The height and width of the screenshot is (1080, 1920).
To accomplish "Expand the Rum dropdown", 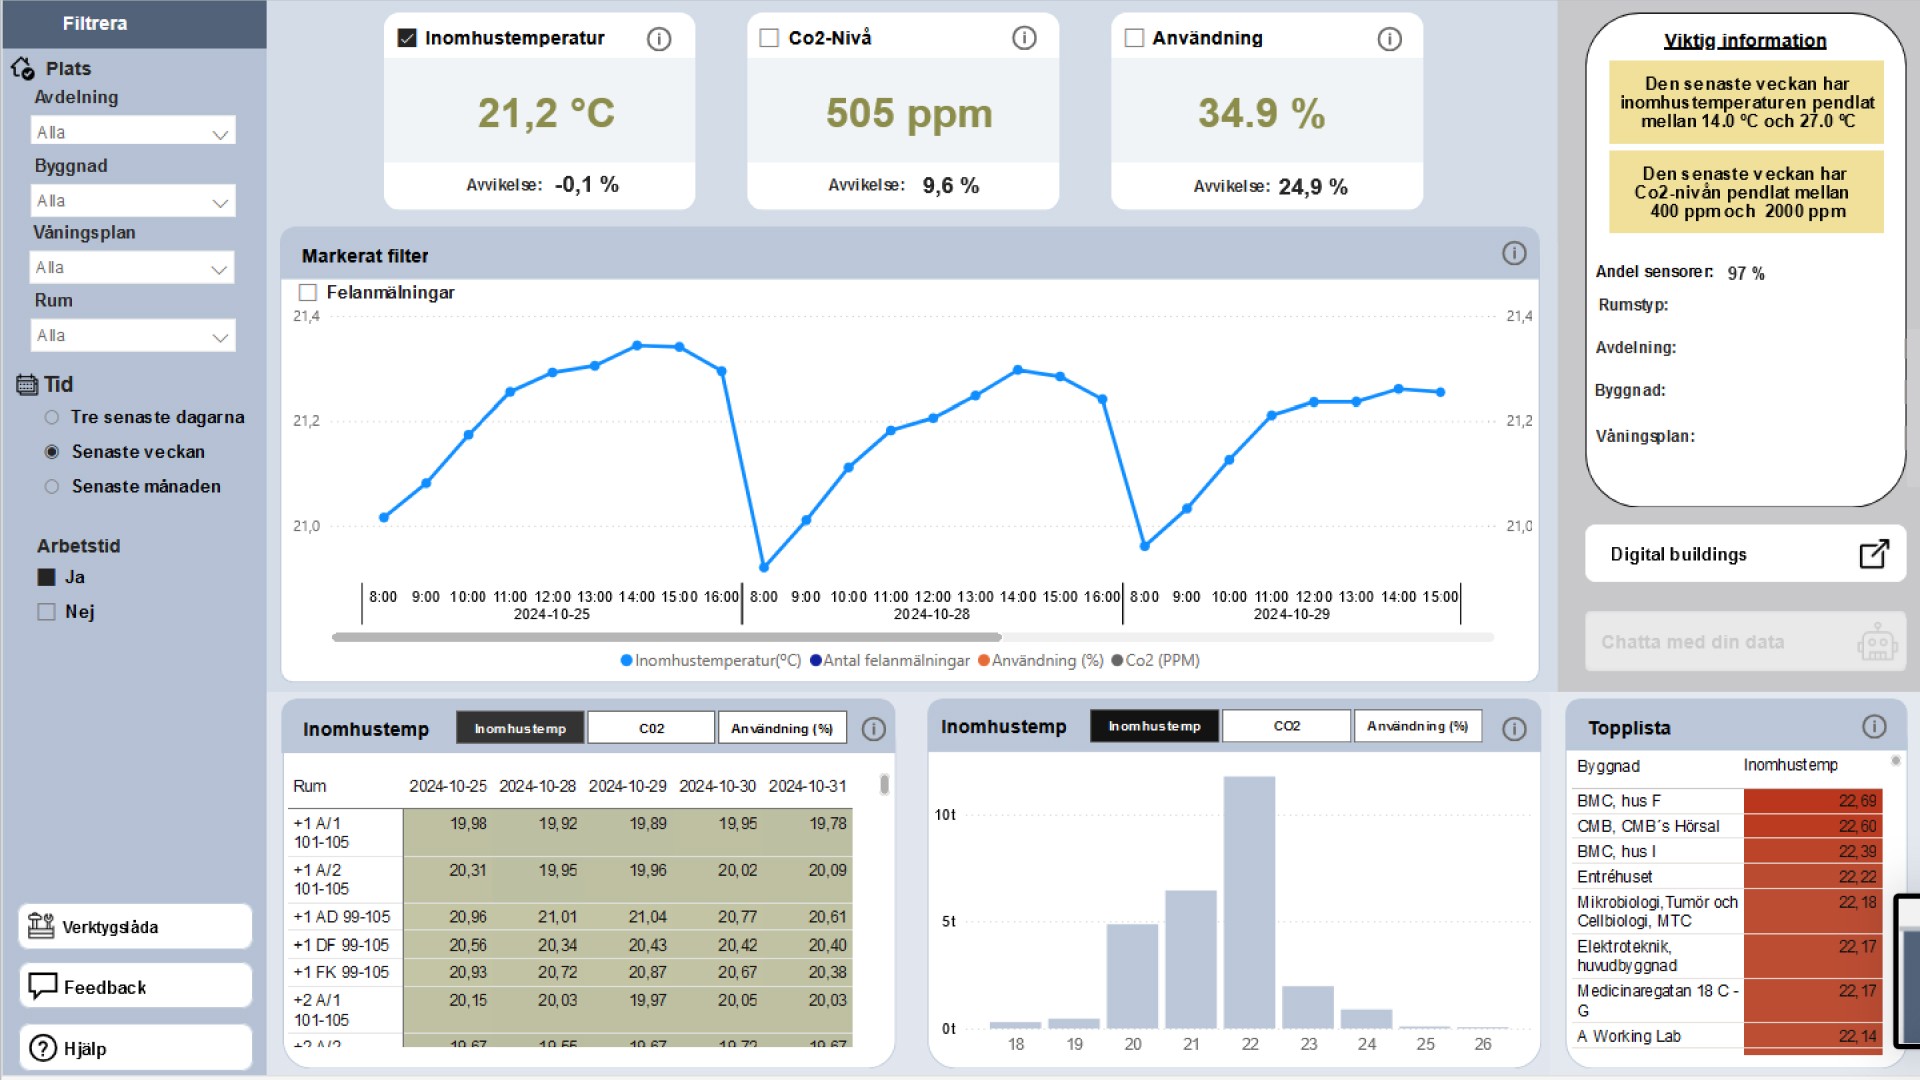I will pyautogui.click(x=133, y=336).
